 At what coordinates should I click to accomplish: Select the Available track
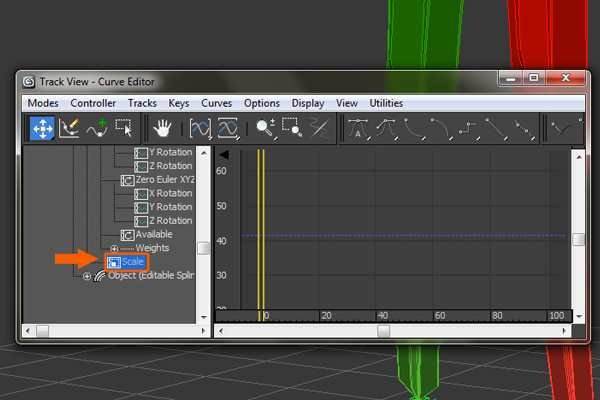(154, 234)
